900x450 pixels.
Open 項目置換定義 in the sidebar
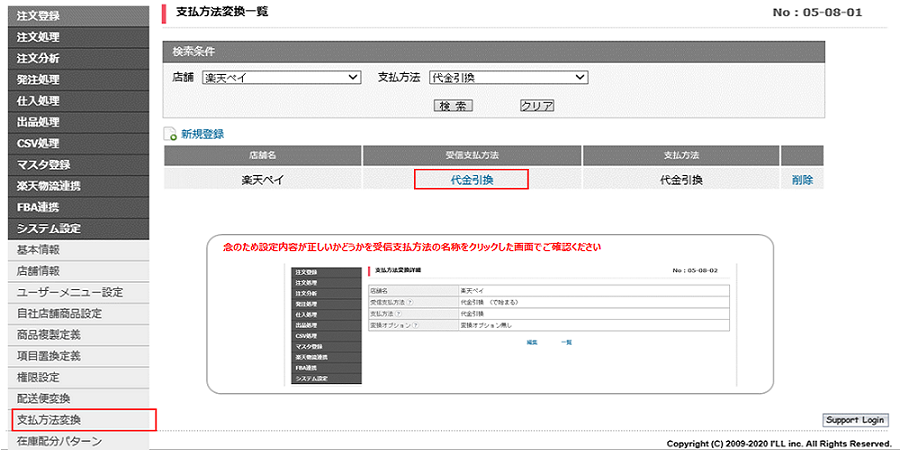pos(78,356)
